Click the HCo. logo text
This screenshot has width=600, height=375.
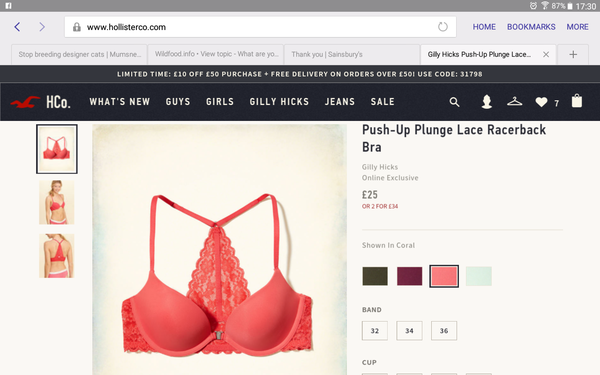tap(58, 102)
